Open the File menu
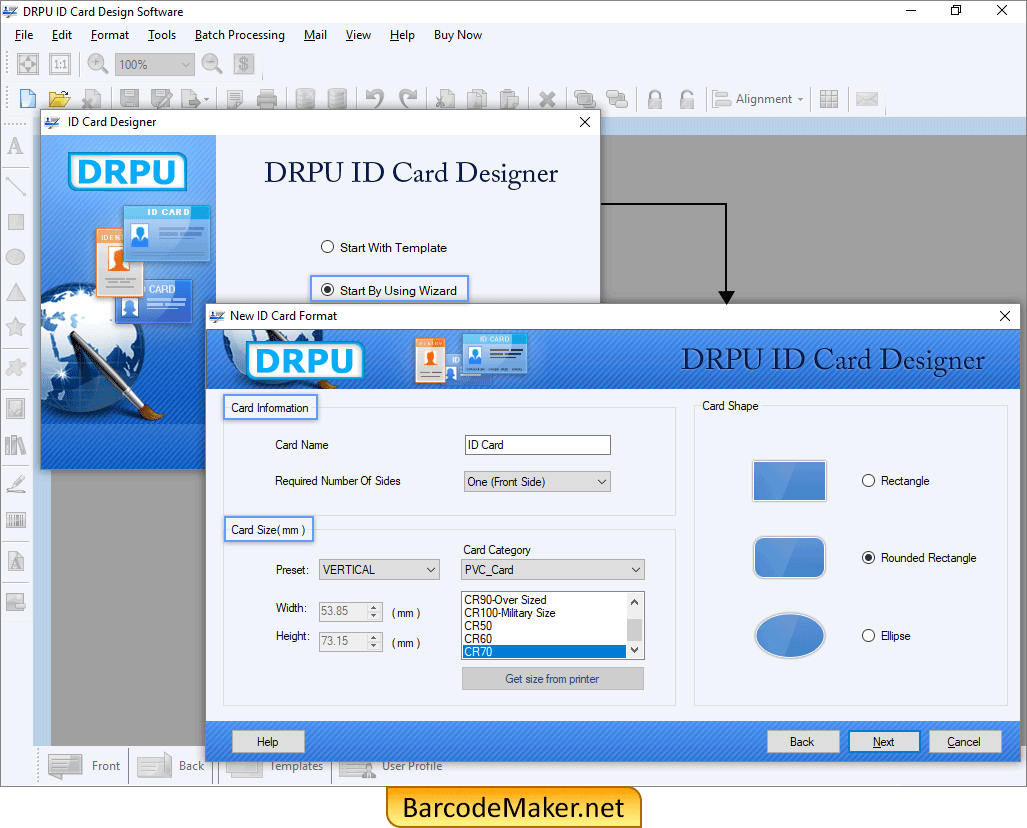 point(24,35)
